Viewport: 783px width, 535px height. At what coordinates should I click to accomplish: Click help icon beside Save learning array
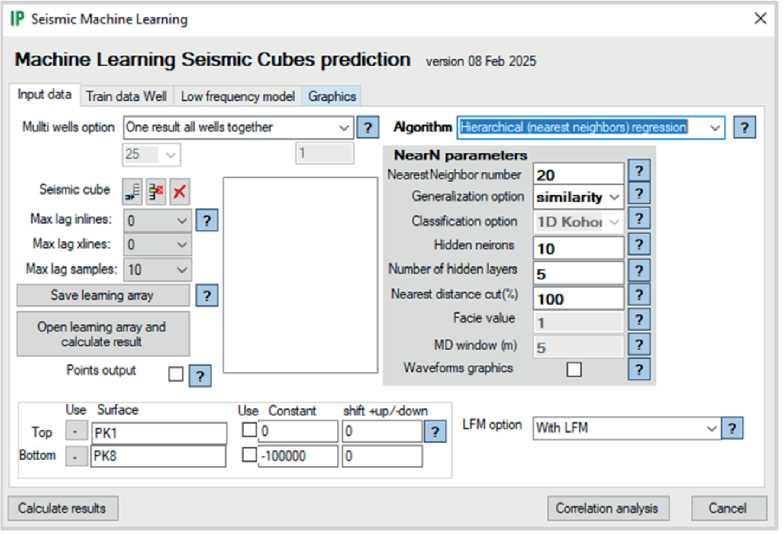(206, 296)
